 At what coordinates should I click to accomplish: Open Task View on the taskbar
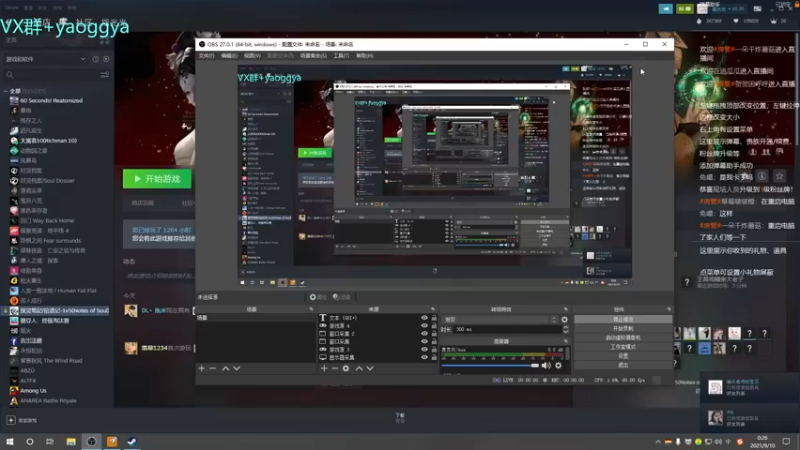49,442
